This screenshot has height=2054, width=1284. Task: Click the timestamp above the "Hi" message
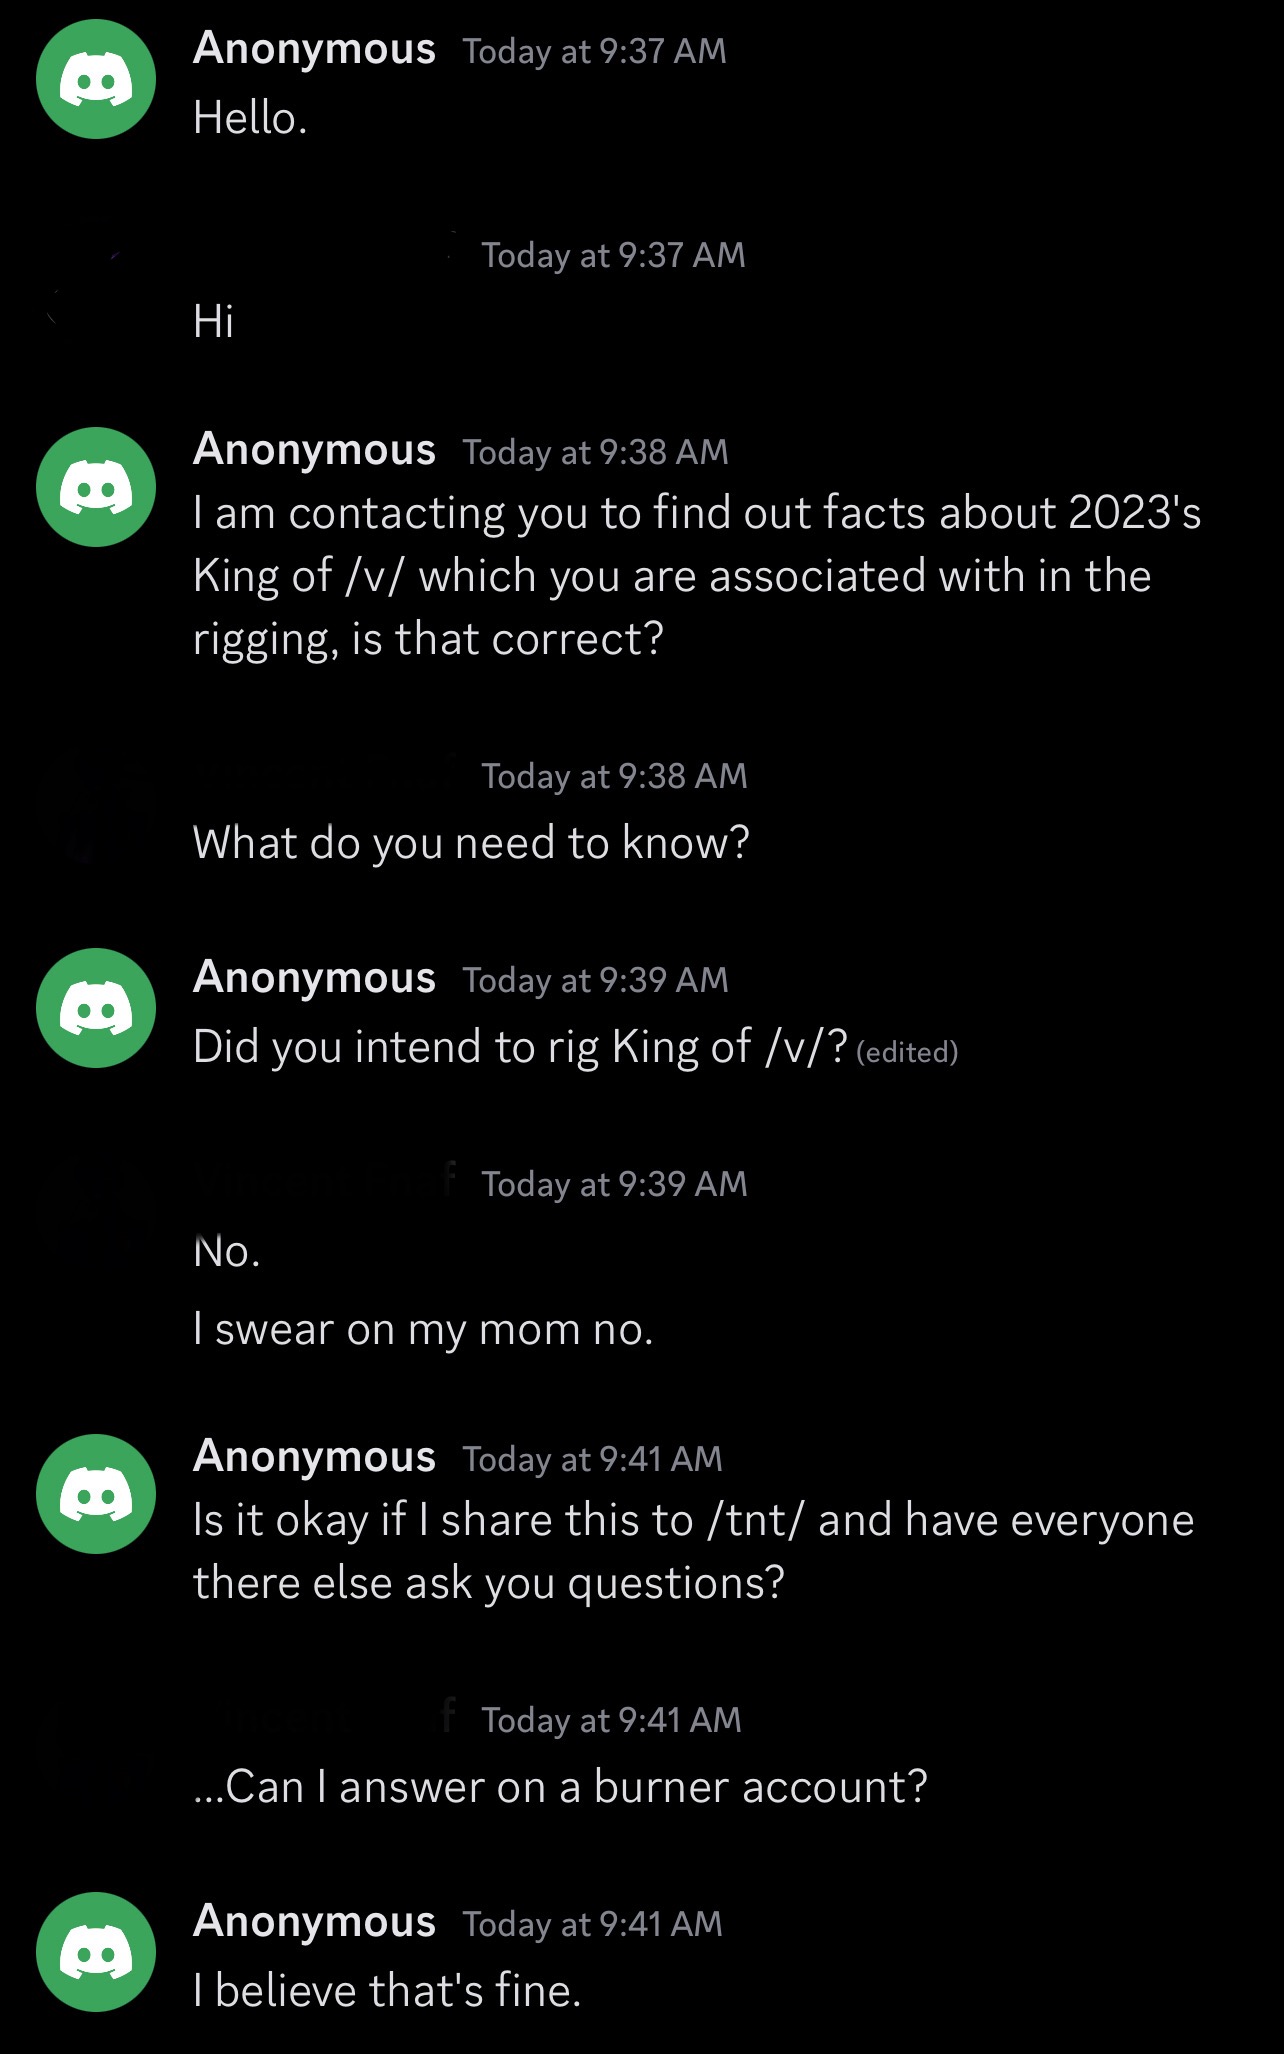[x=613, y=255]
